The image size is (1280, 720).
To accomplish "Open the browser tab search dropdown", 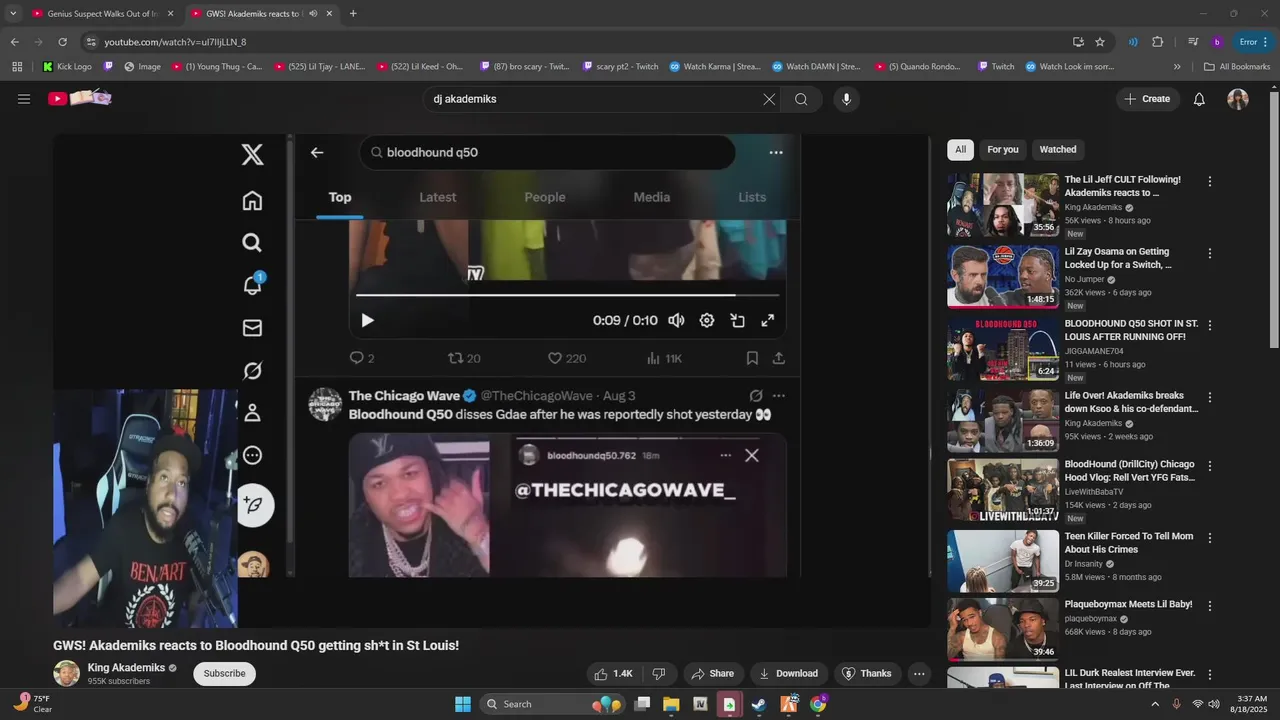I will [x=13, y=13].
